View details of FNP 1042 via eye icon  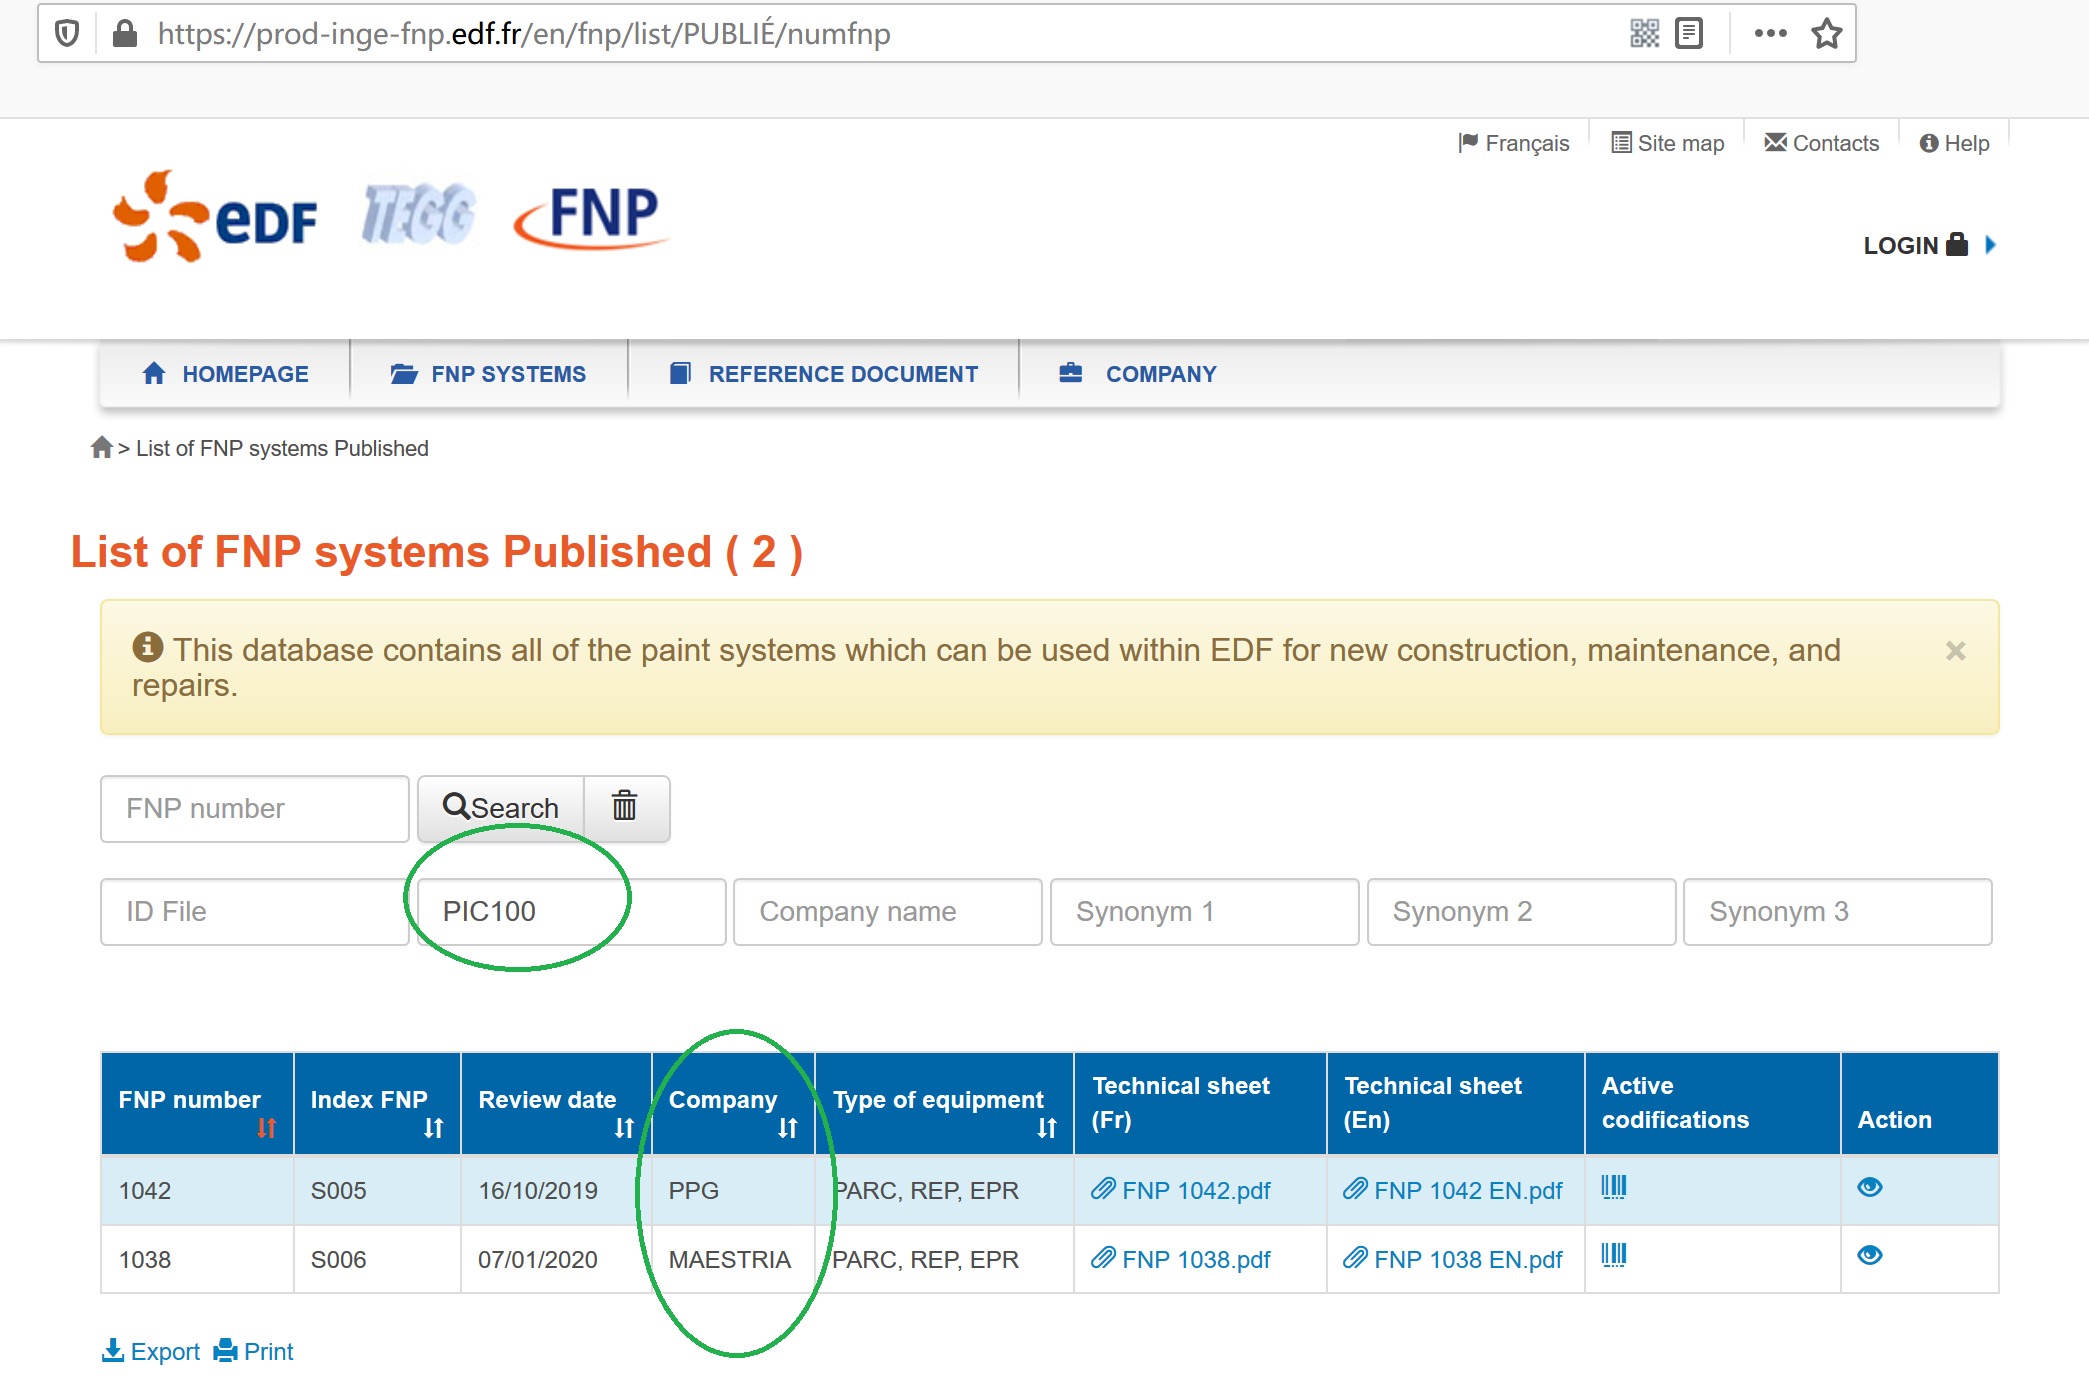(1869, 1187)
